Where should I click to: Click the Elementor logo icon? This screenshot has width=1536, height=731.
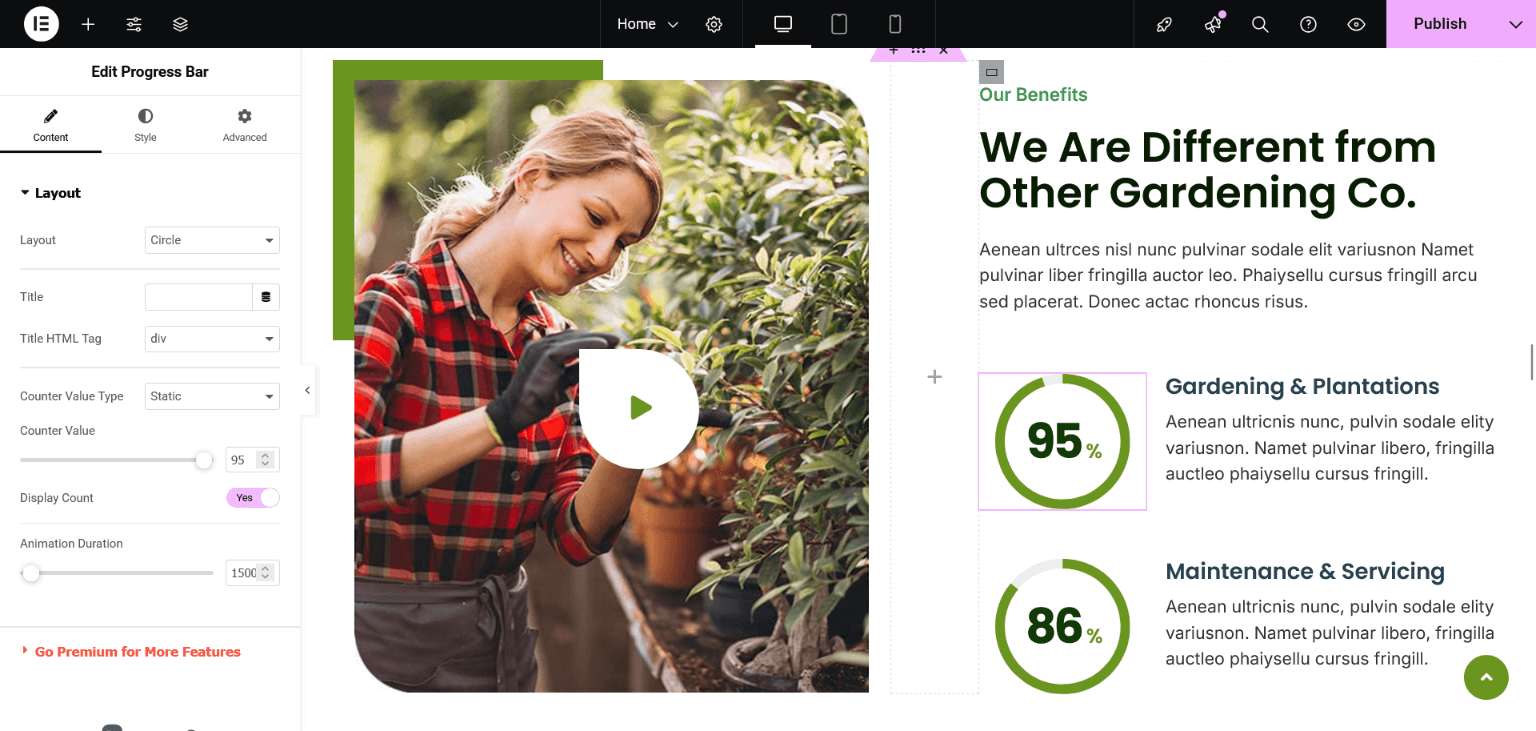pos(41,24)
